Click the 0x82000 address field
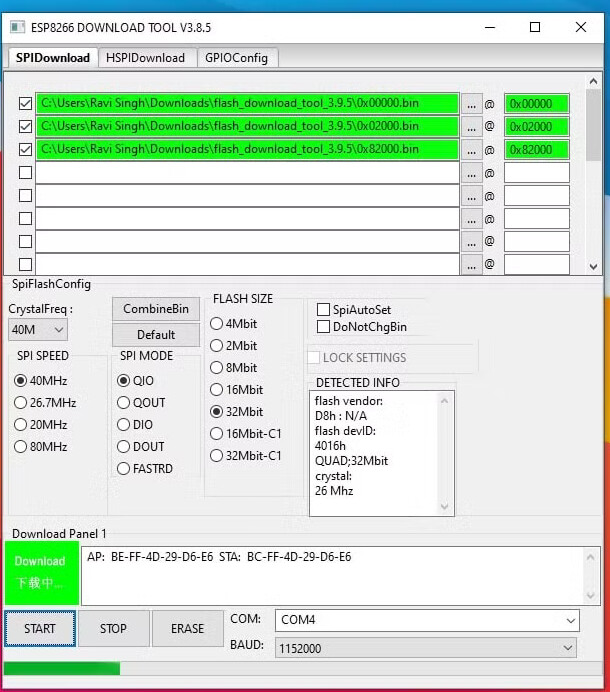The height and width of the screenshot is (692, 610). [537, 150]
